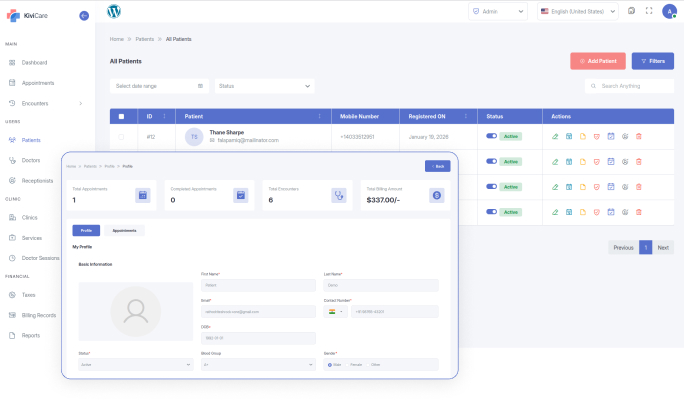Open Patients in the sidebar
The width and height of the screenshot is (684, 400).
[31, 140]
